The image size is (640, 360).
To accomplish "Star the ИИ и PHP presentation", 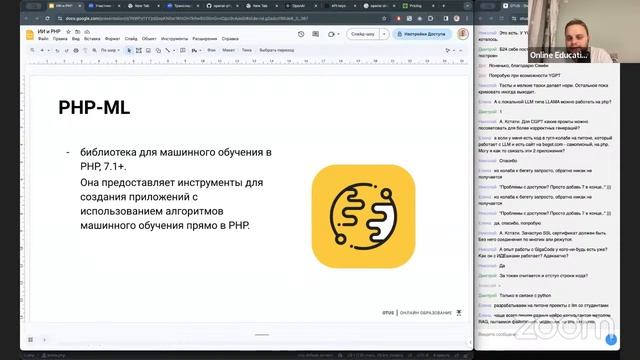I will pyautogui.click(x=68, y=31).
